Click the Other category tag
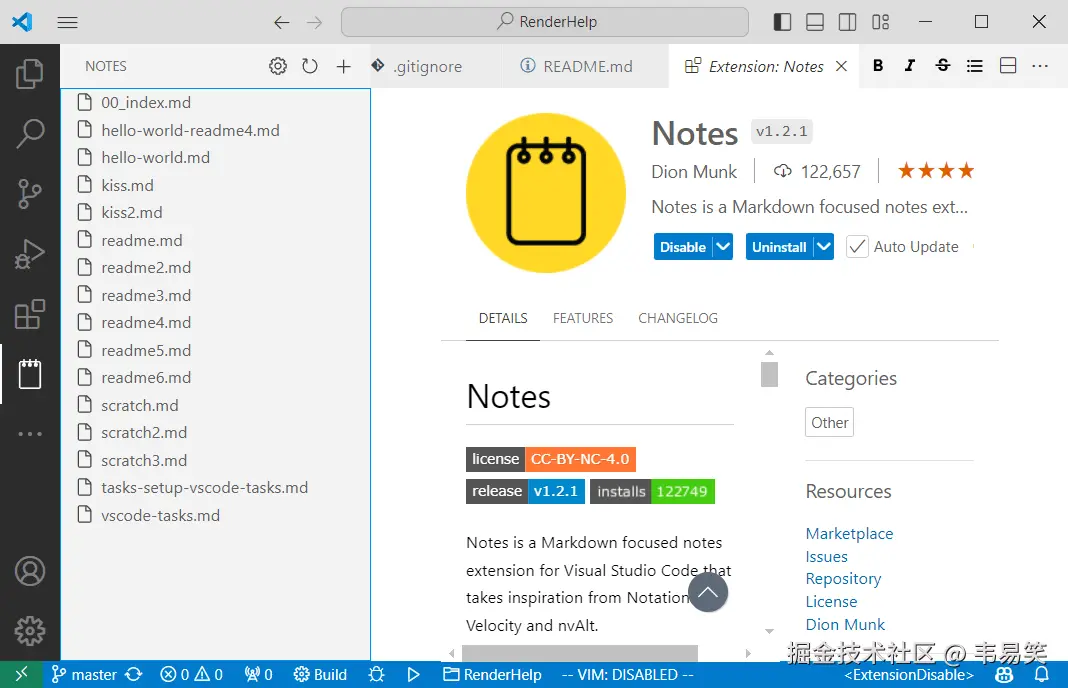Screen dimensions: 1068x688 point(829,422)
